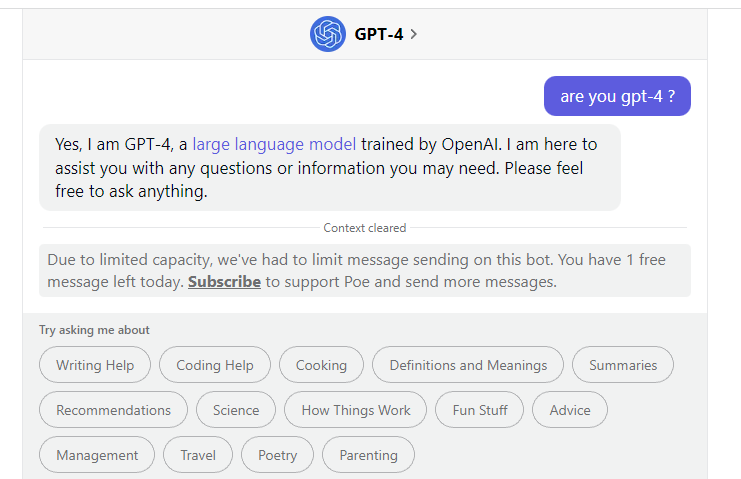Pick Definitions and Meanings chip
The width and height of the screenshot is (741, 479).
[468, 365]
